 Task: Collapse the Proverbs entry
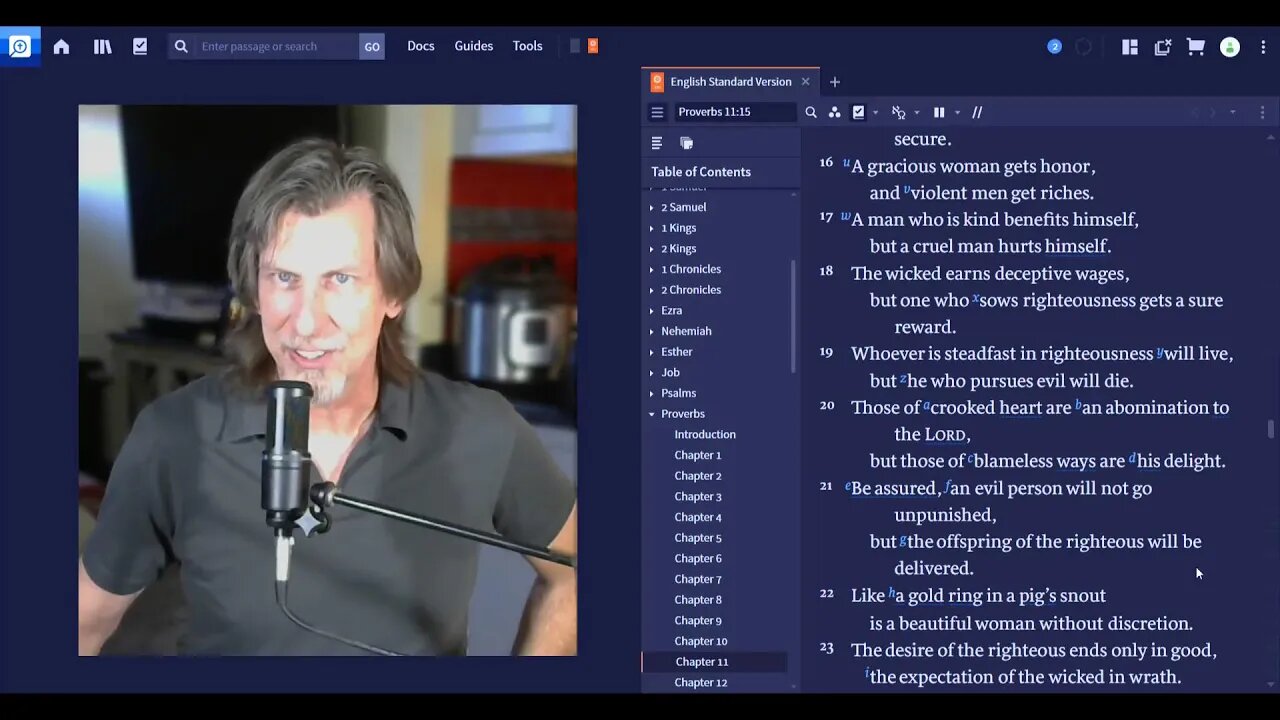click(x=651, y=414)
